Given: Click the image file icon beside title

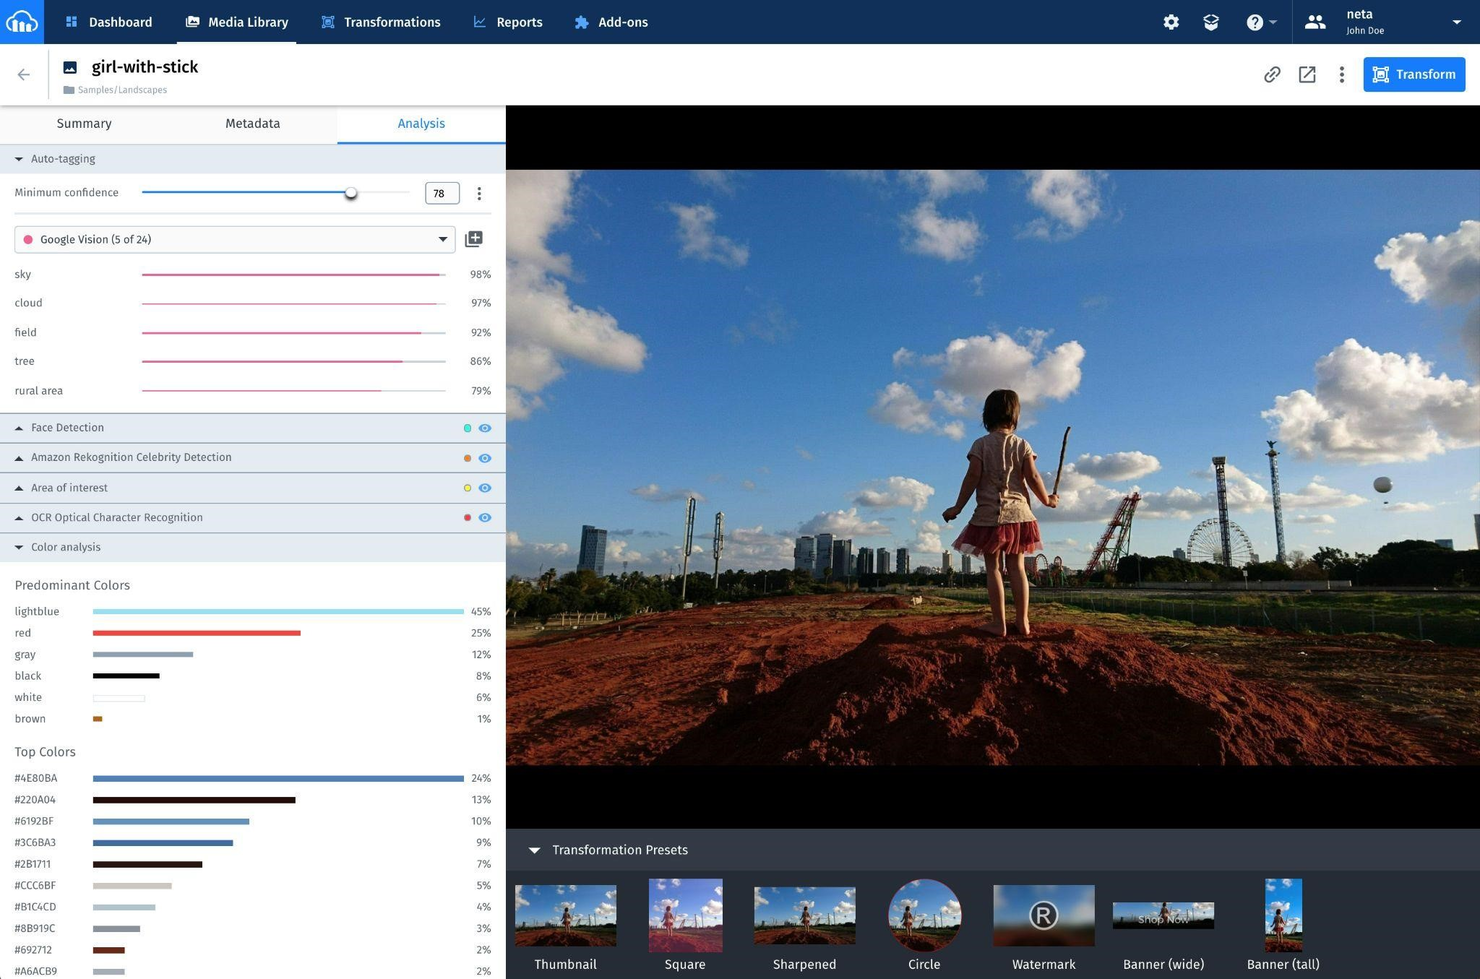Looking at the screenshot, I should coord(70,68).
